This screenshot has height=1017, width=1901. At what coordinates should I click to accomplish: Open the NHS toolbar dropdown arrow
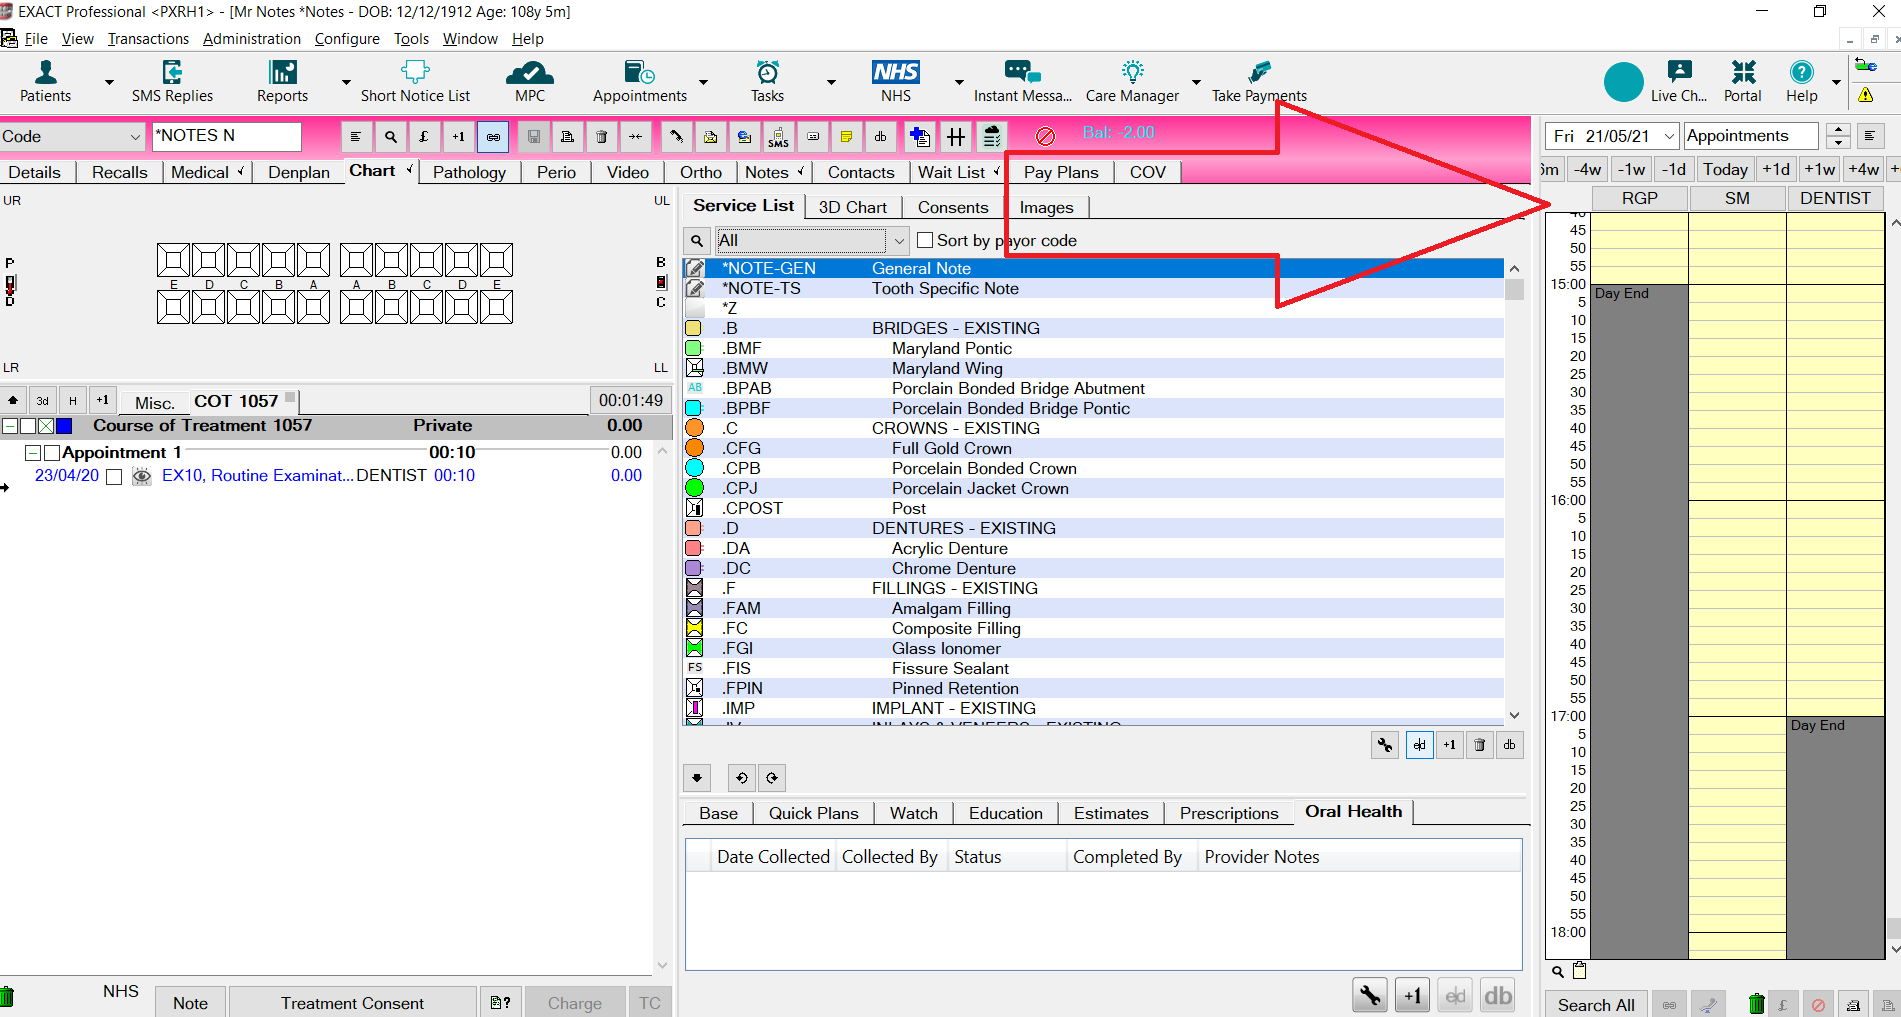959,82
